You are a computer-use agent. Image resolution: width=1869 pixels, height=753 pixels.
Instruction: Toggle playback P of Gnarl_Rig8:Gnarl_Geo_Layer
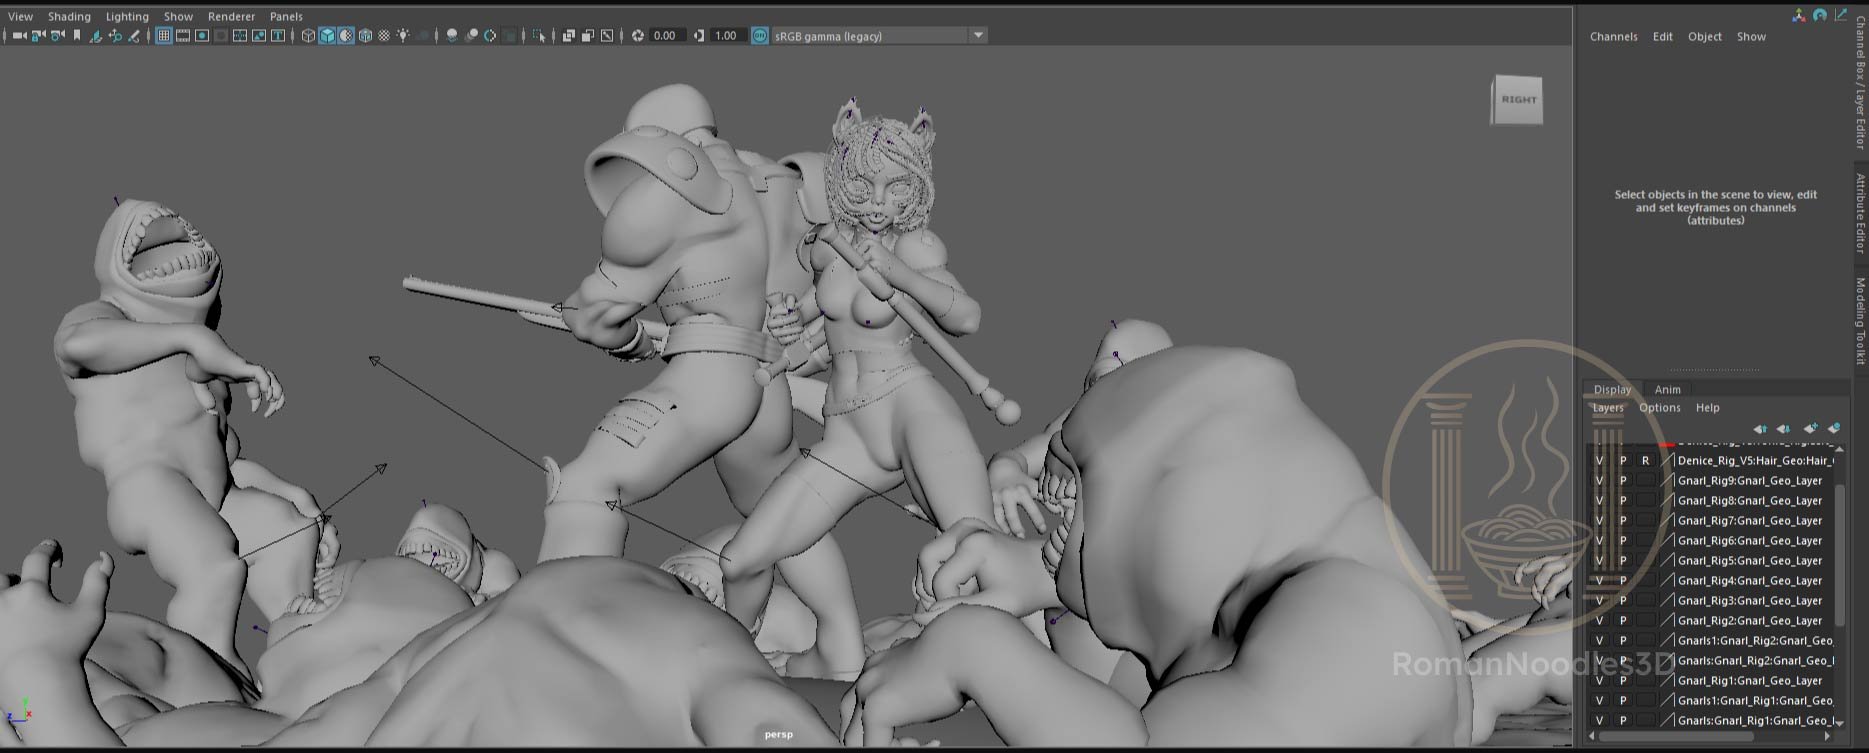click(1622, 501)
